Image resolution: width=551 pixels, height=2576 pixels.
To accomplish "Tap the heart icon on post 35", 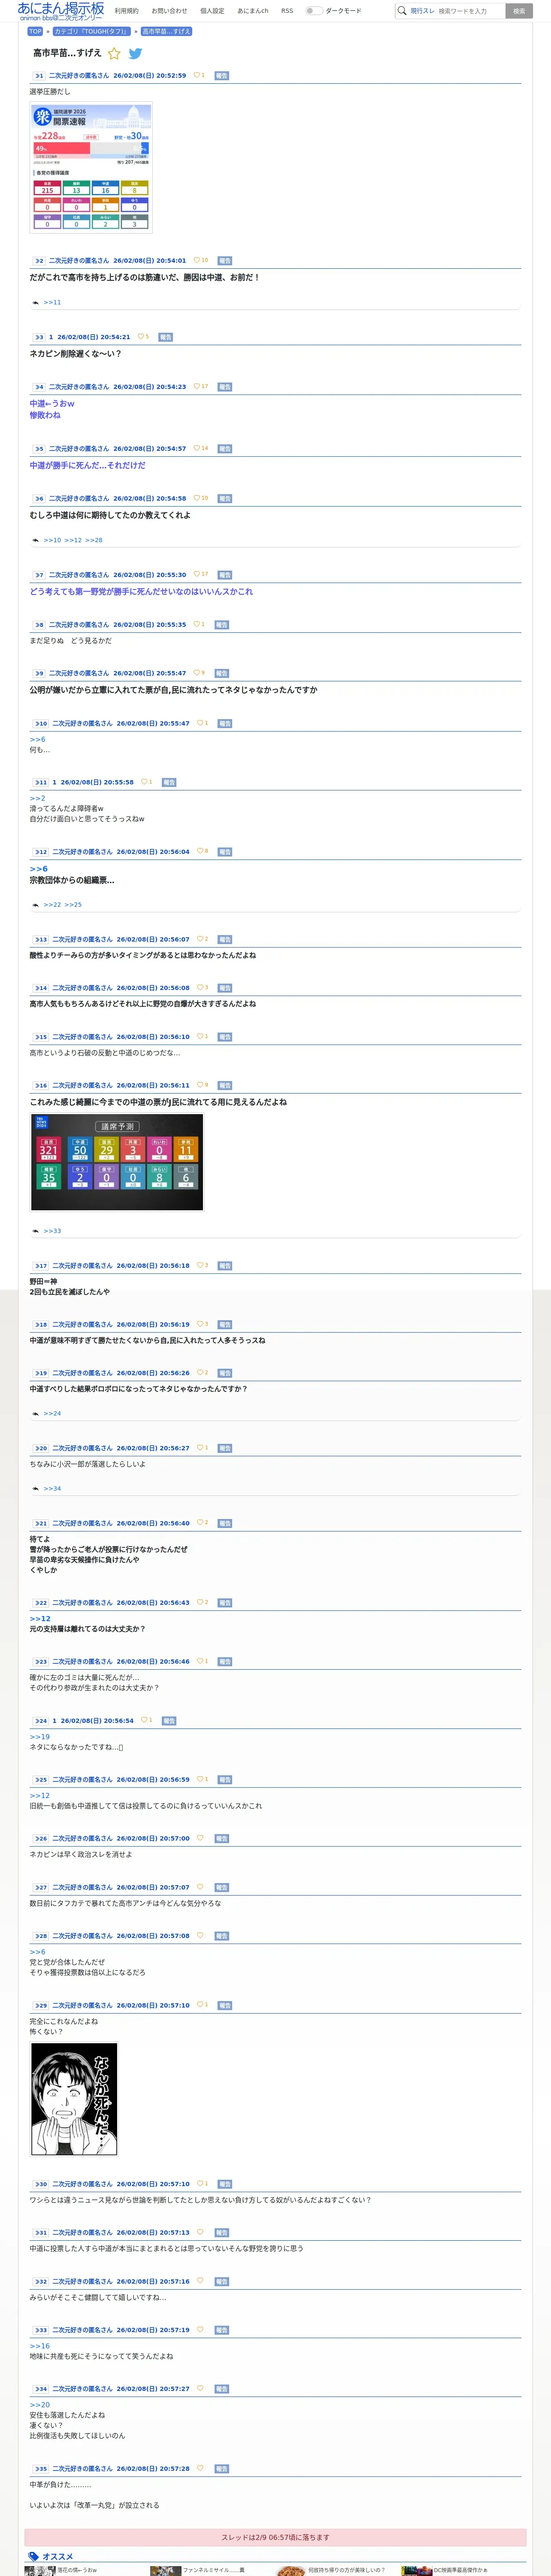I will pyautogui.click(x=199, y=2468).
